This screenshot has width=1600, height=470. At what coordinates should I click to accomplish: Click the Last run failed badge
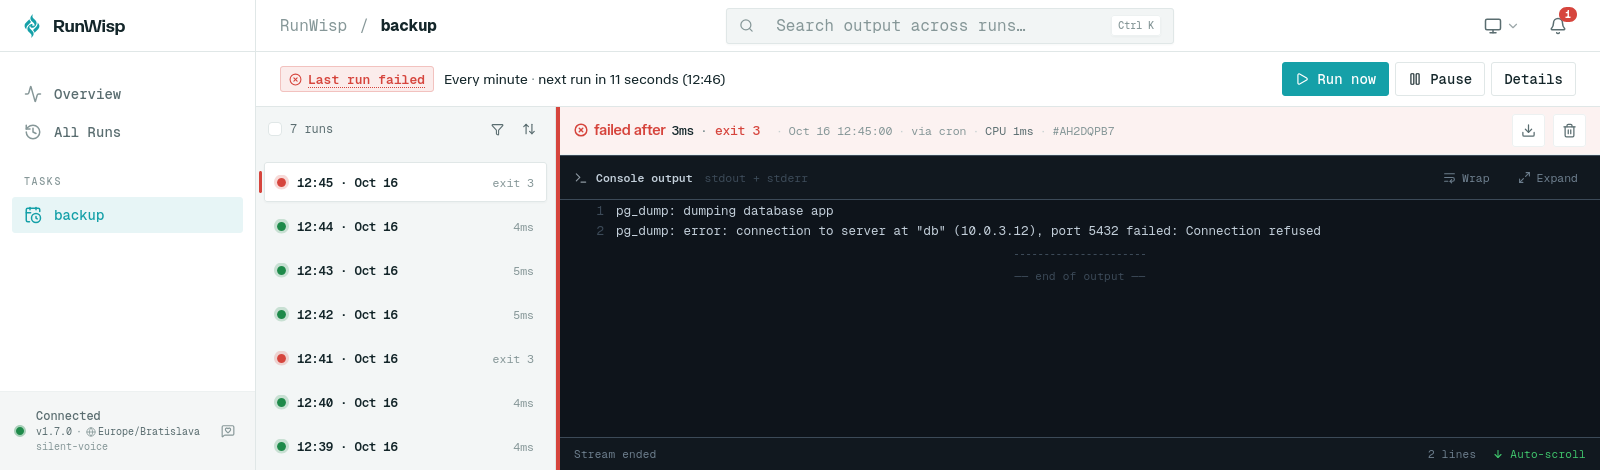[357, 79]
